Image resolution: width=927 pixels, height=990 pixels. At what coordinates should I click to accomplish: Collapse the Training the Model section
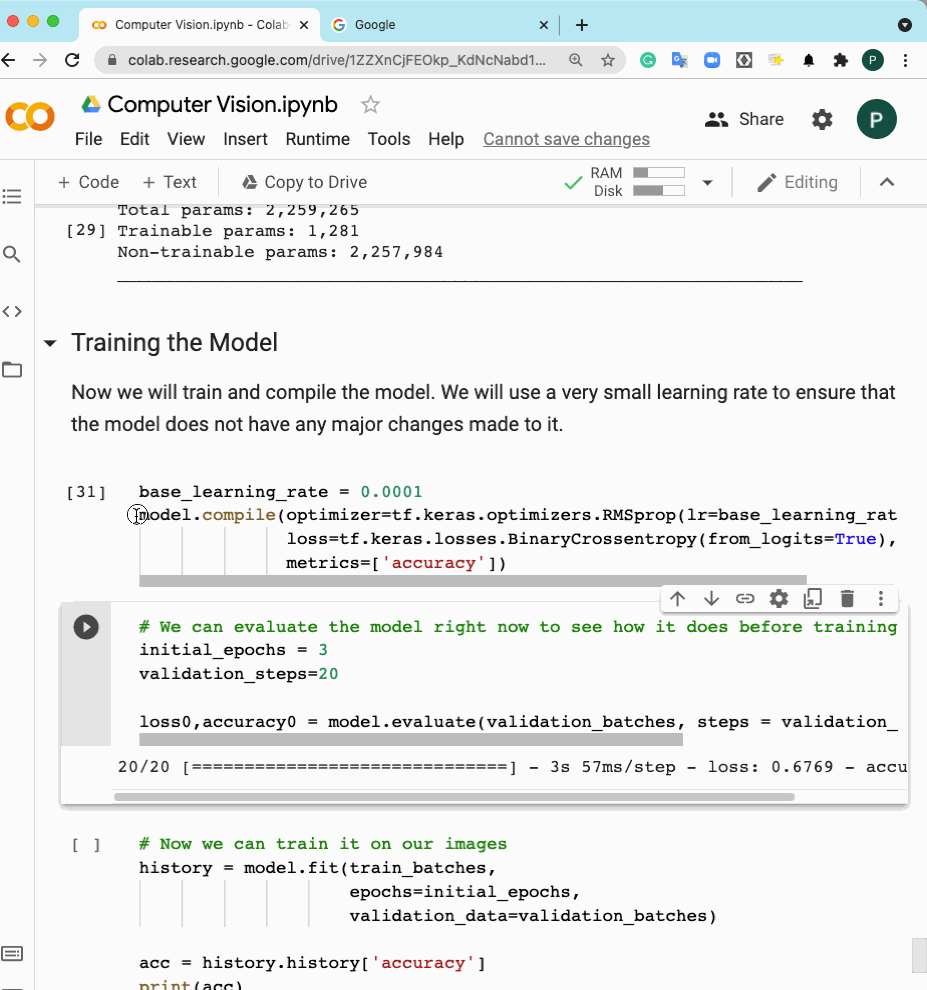pyautogui.click(x=50, y=343)
